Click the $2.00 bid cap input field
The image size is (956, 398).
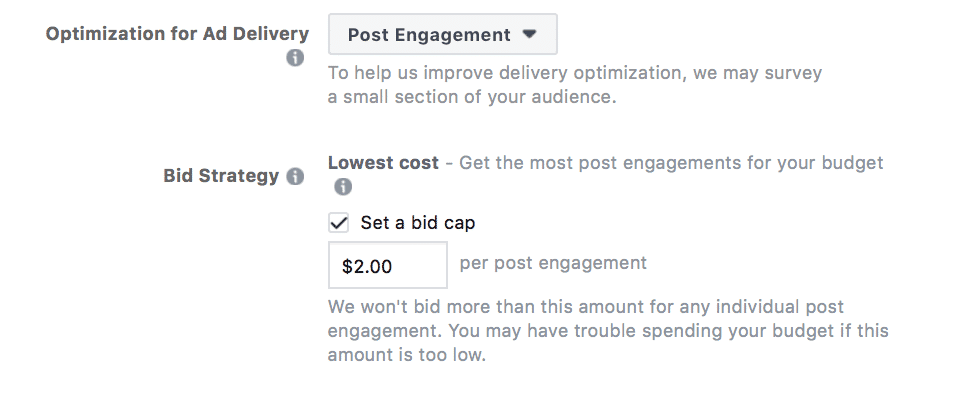point(388,265)
